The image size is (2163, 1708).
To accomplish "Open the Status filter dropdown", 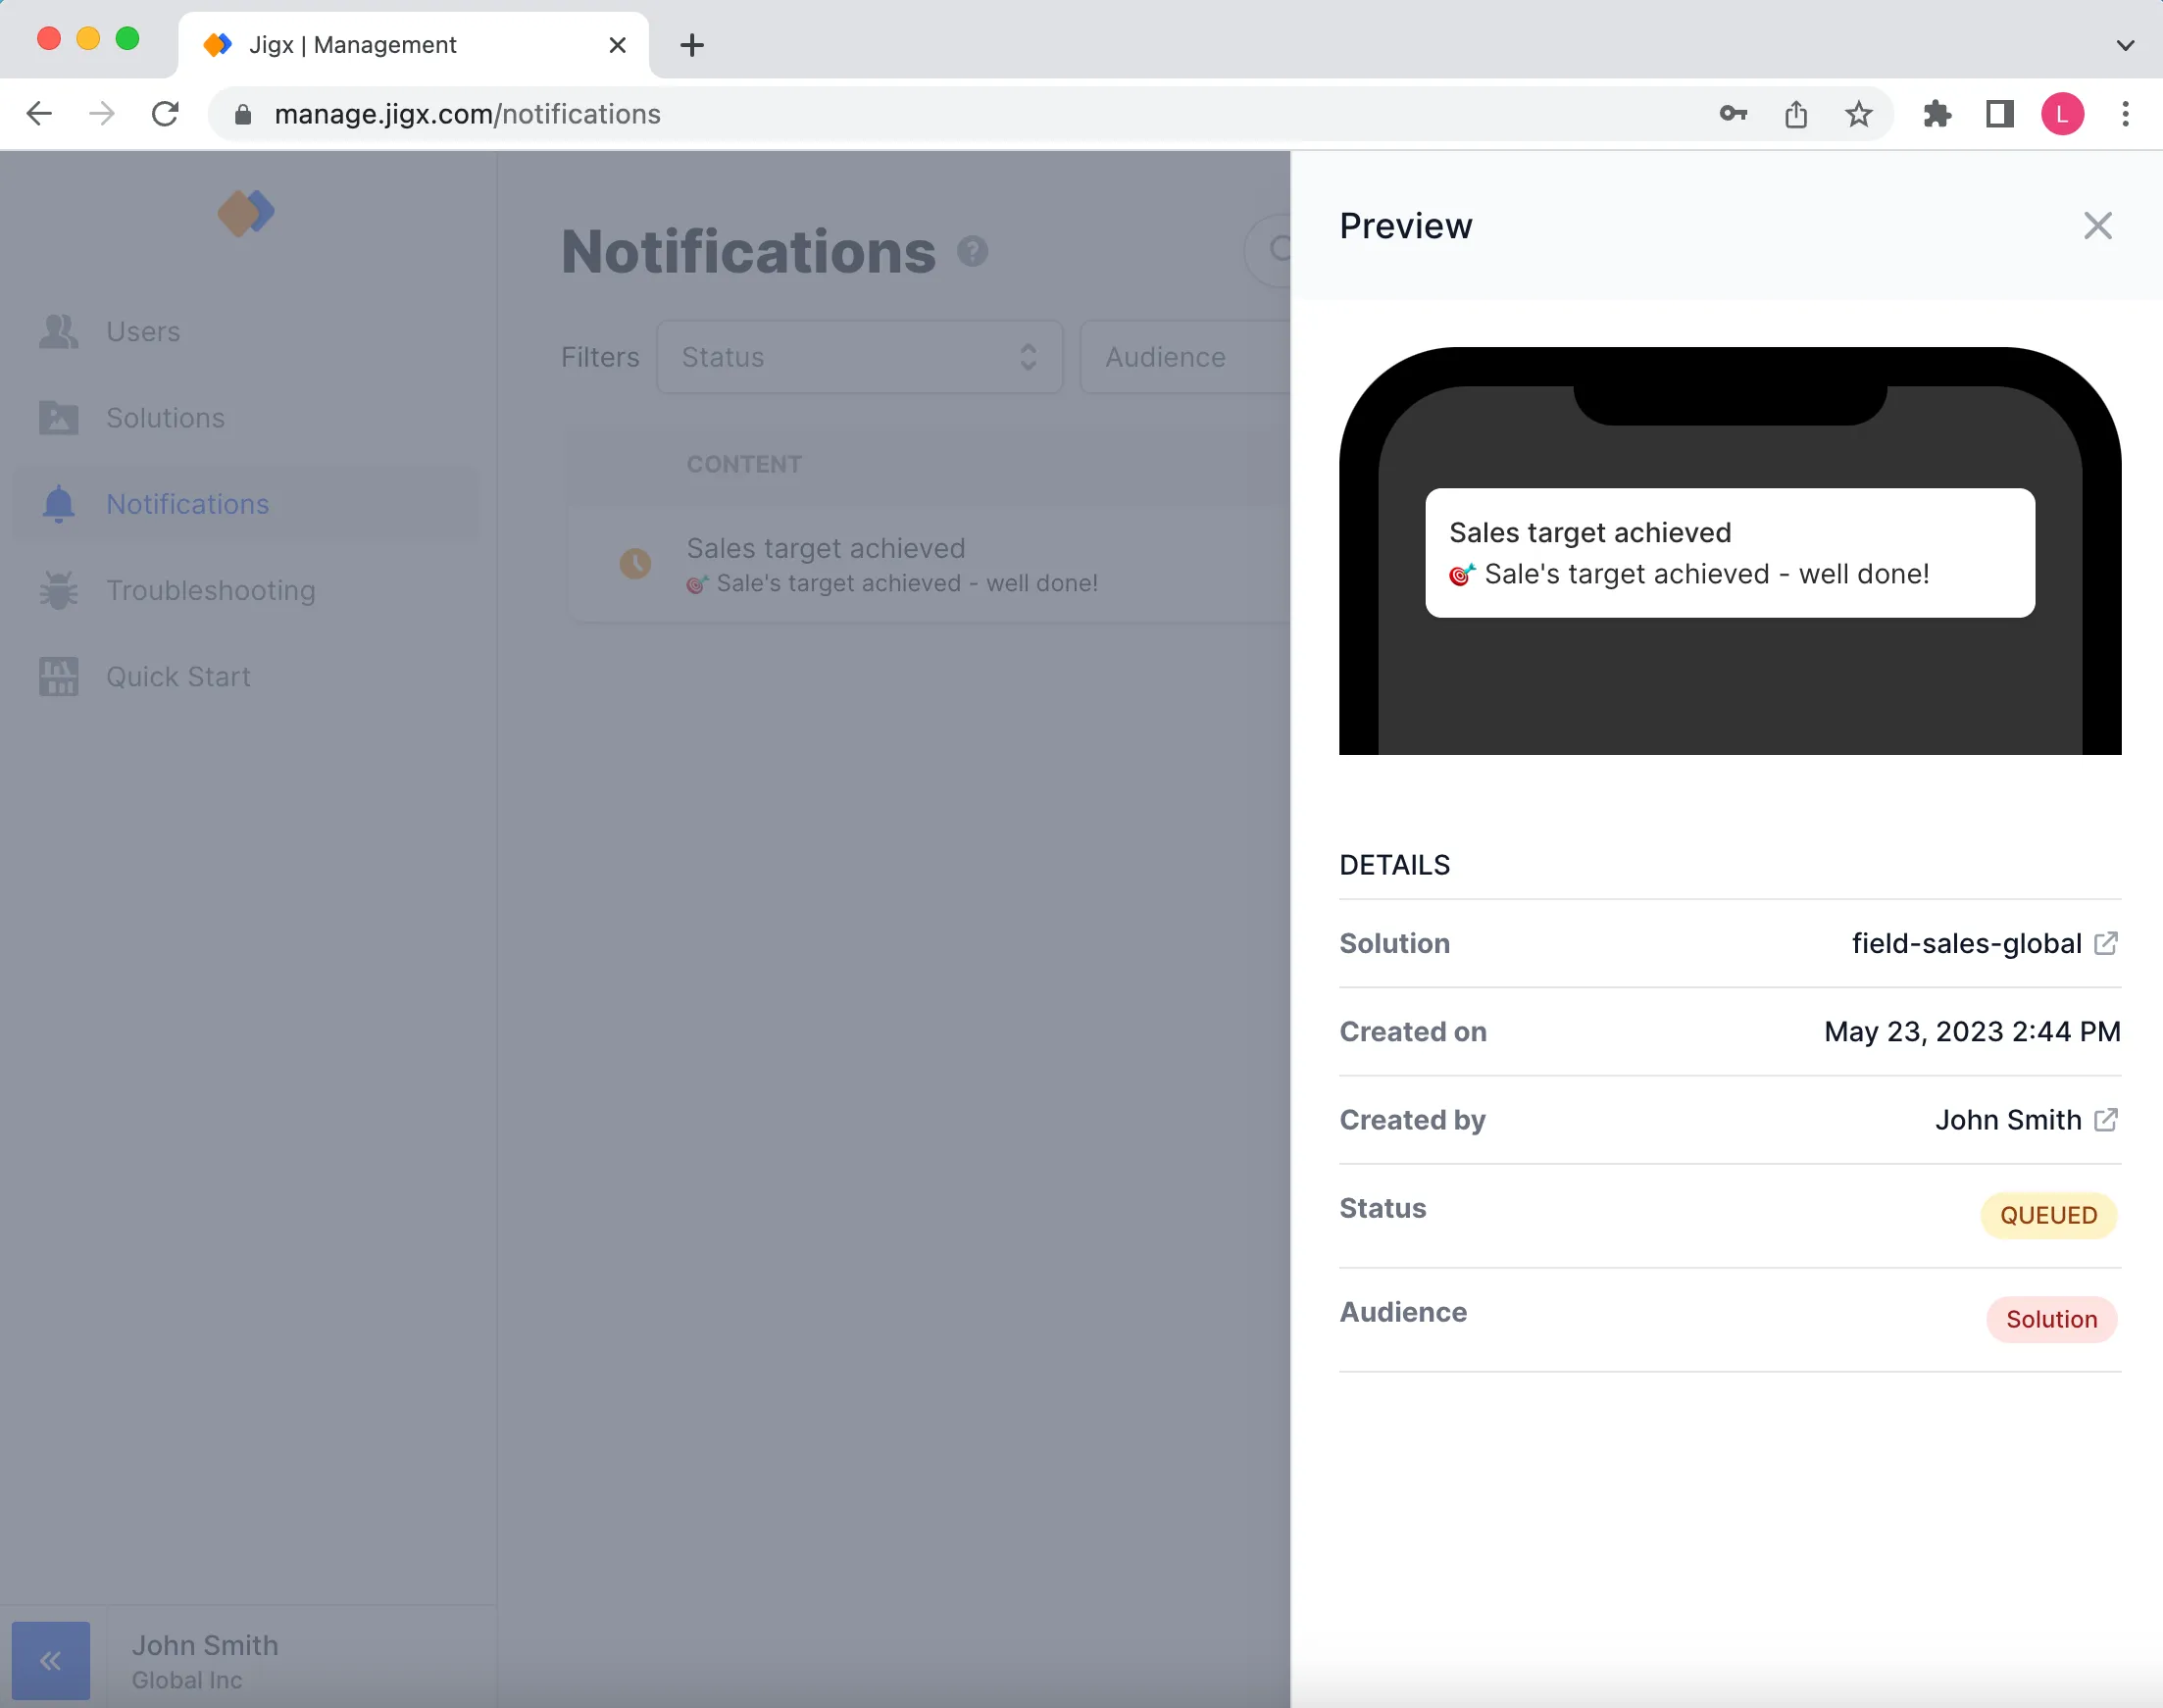I will [859, 356].
